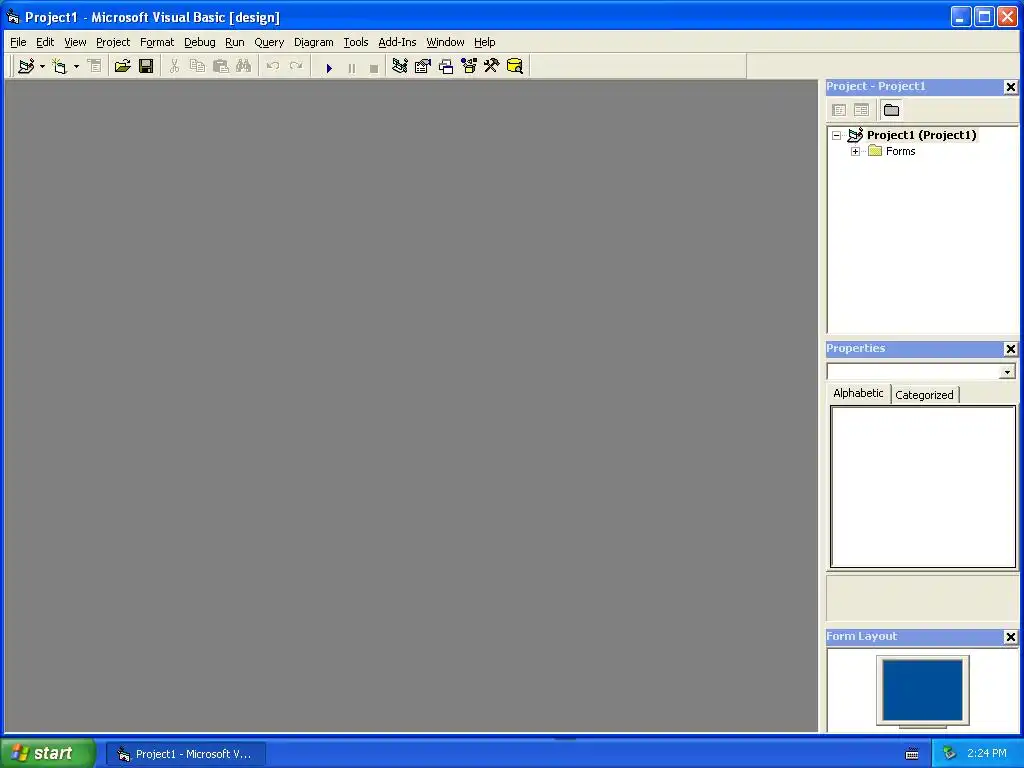Click View Code in Project Explorer
Viewport: 1024px width, 768px height.
click(x=839, y=110)
